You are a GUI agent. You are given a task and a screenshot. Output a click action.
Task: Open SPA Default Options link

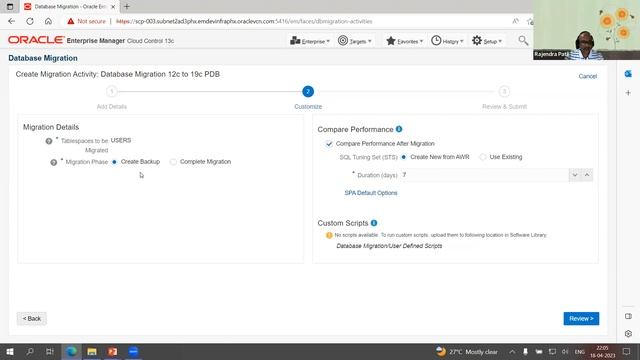pyautogui.click(x=371, y=193)
